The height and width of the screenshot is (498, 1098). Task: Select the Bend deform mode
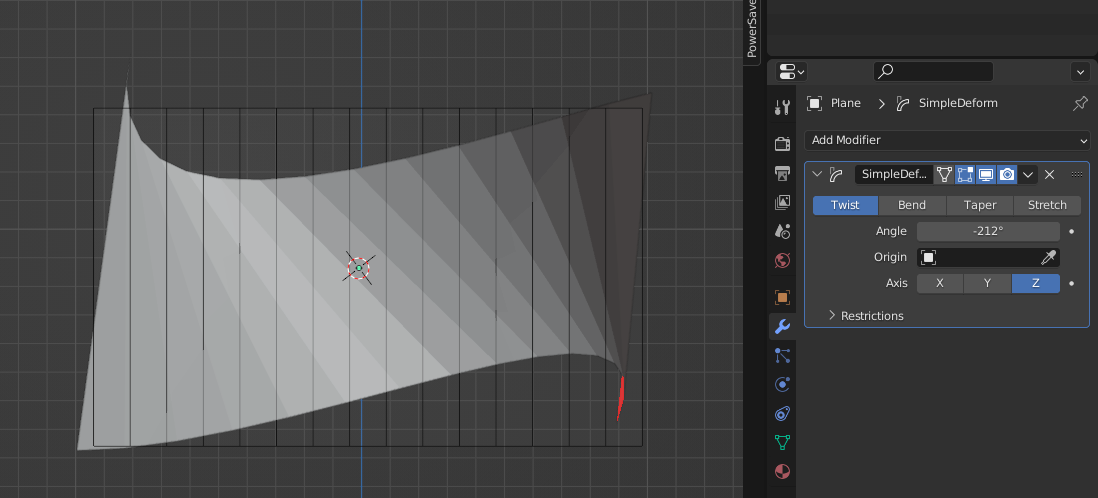(911, 205)
